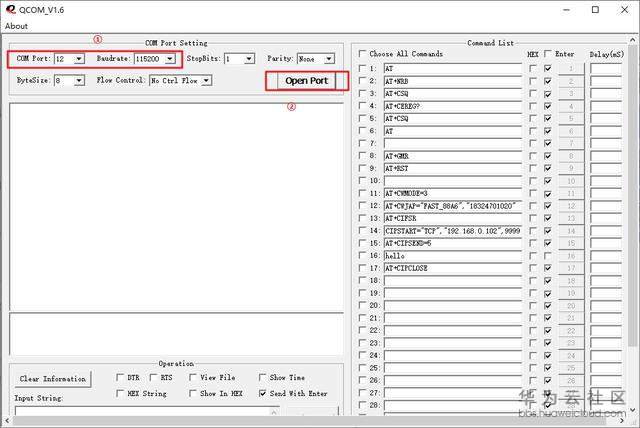
Task: Click the AT+NRB command field
Action: point(453,81)
